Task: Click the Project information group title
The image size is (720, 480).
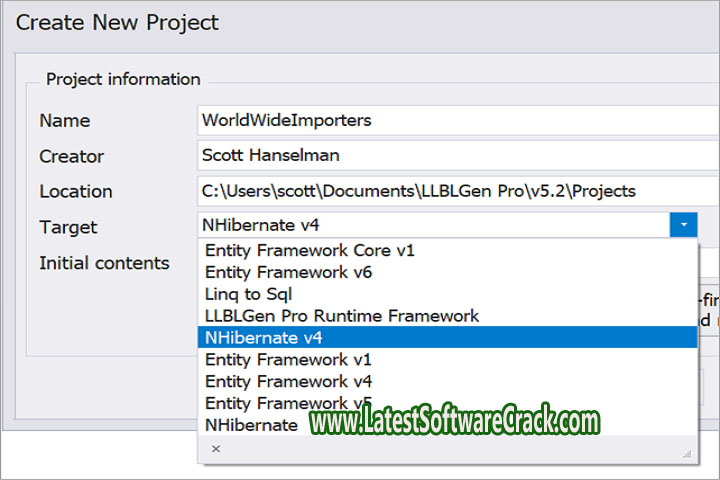Action: click(123, 79)
